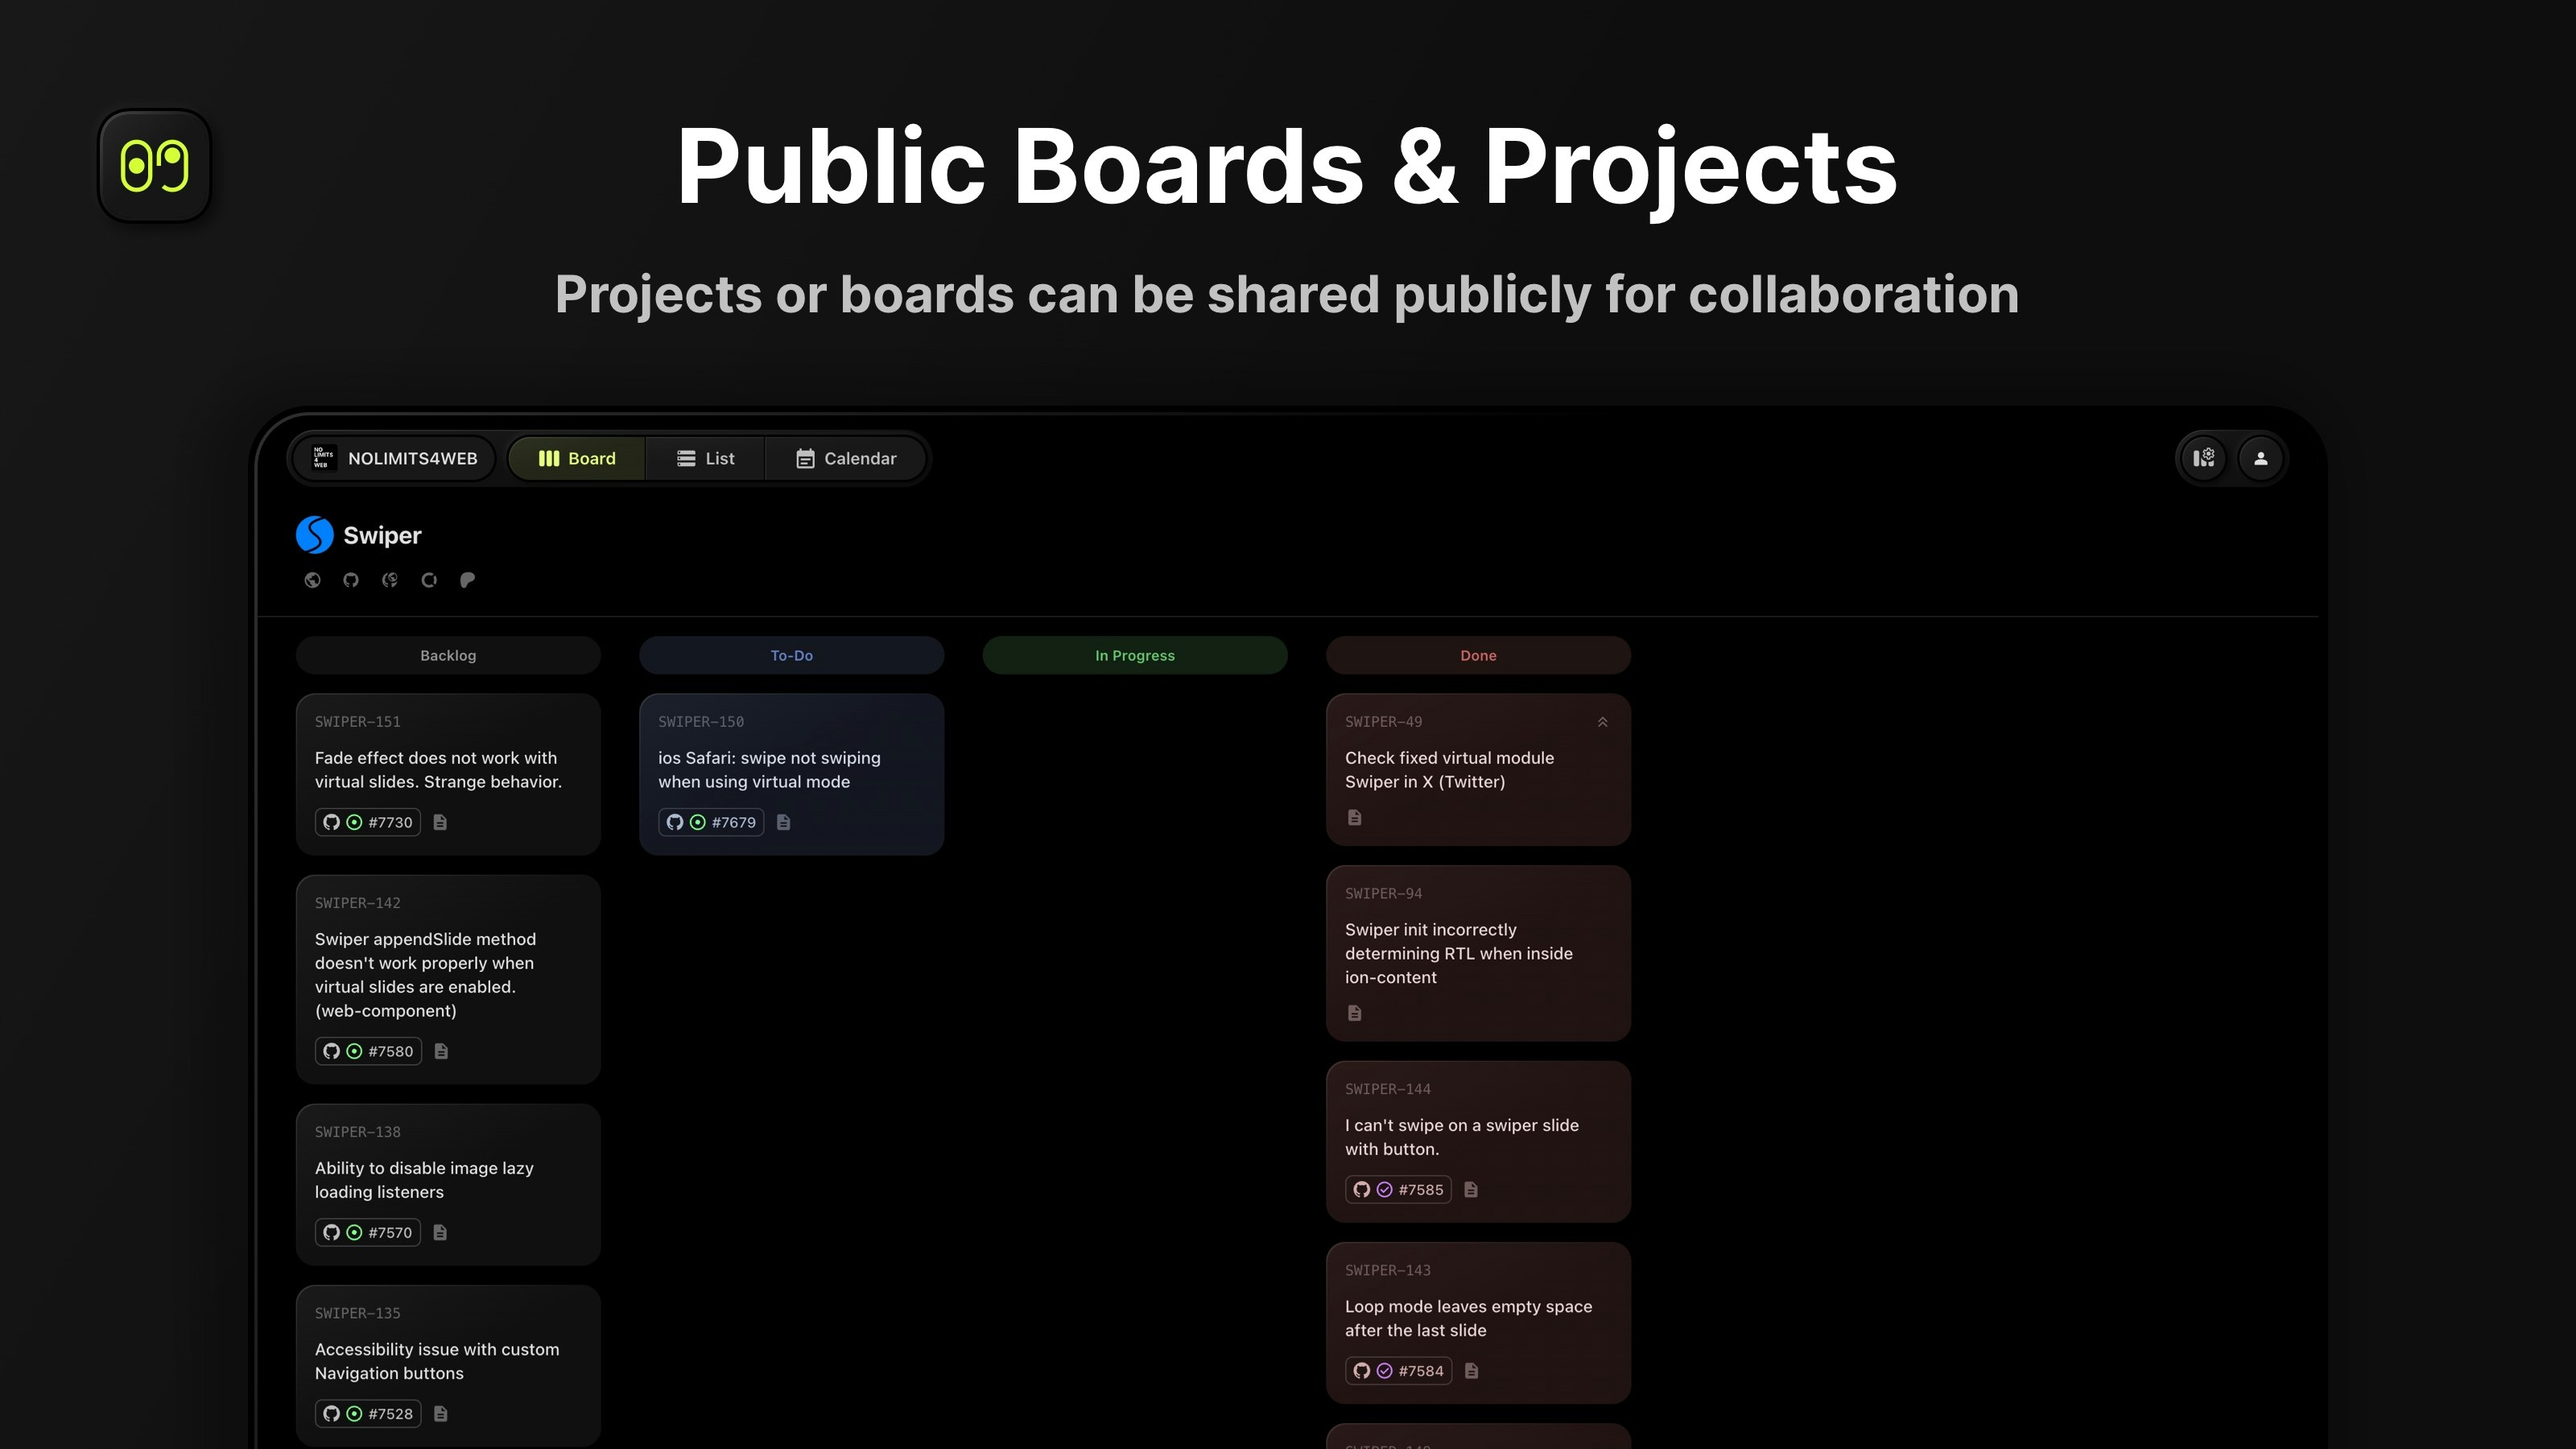Viewport: 2576px width, 1449px height.
Task: Open GitHub issue #7730 badge
Action: tap(368, 822)
